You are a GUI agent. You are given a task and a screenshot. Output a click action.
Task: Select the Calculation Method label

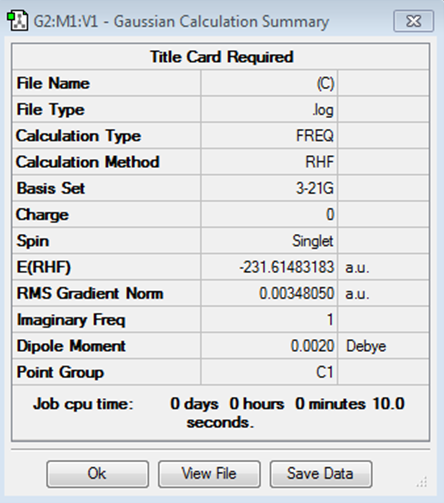pos(88,162)
